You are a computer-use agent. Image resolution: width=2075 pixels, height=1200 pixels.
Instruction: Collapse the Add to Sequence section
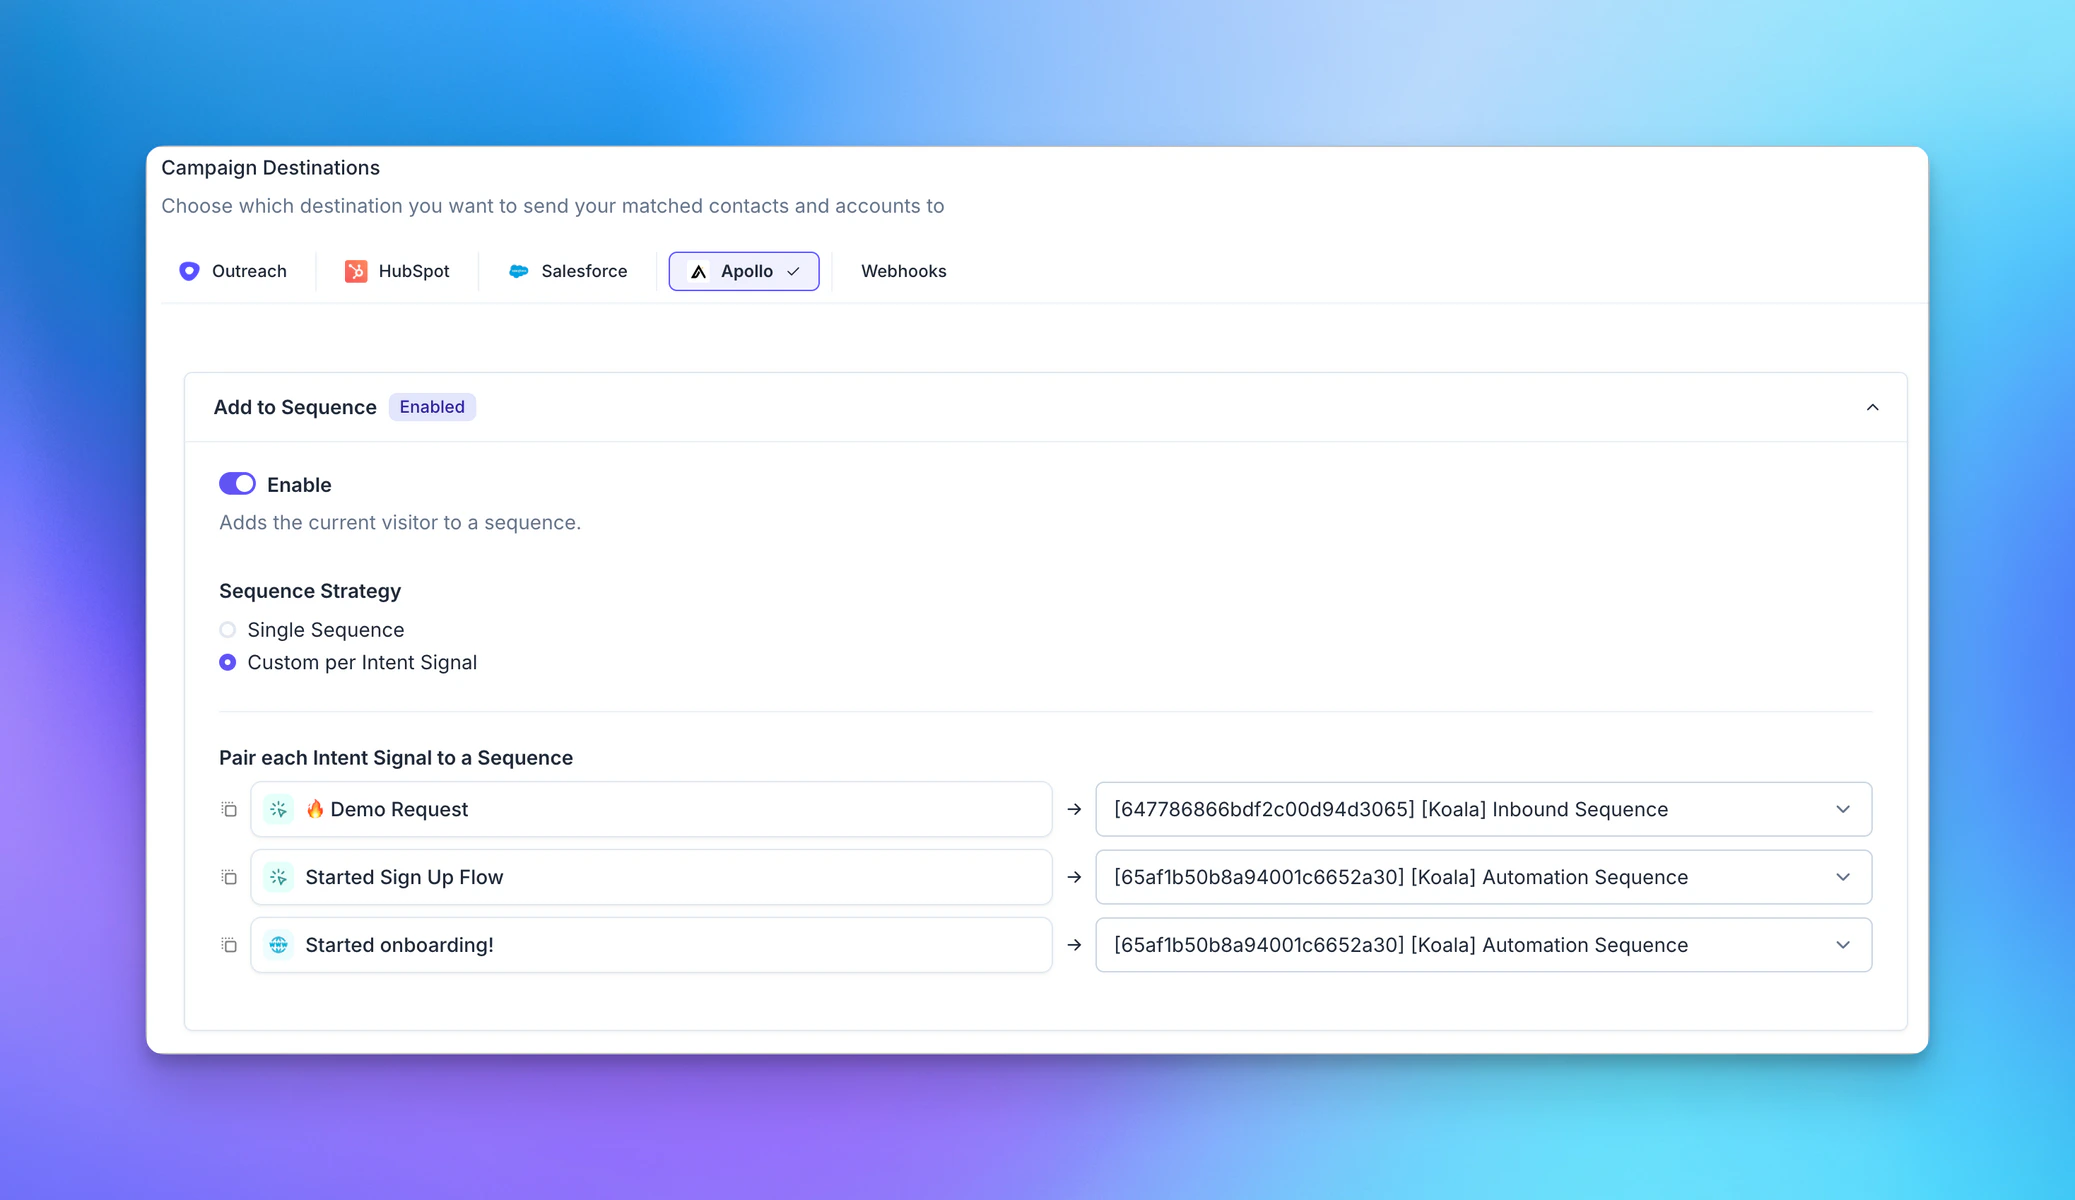(x=1872, y=407)
